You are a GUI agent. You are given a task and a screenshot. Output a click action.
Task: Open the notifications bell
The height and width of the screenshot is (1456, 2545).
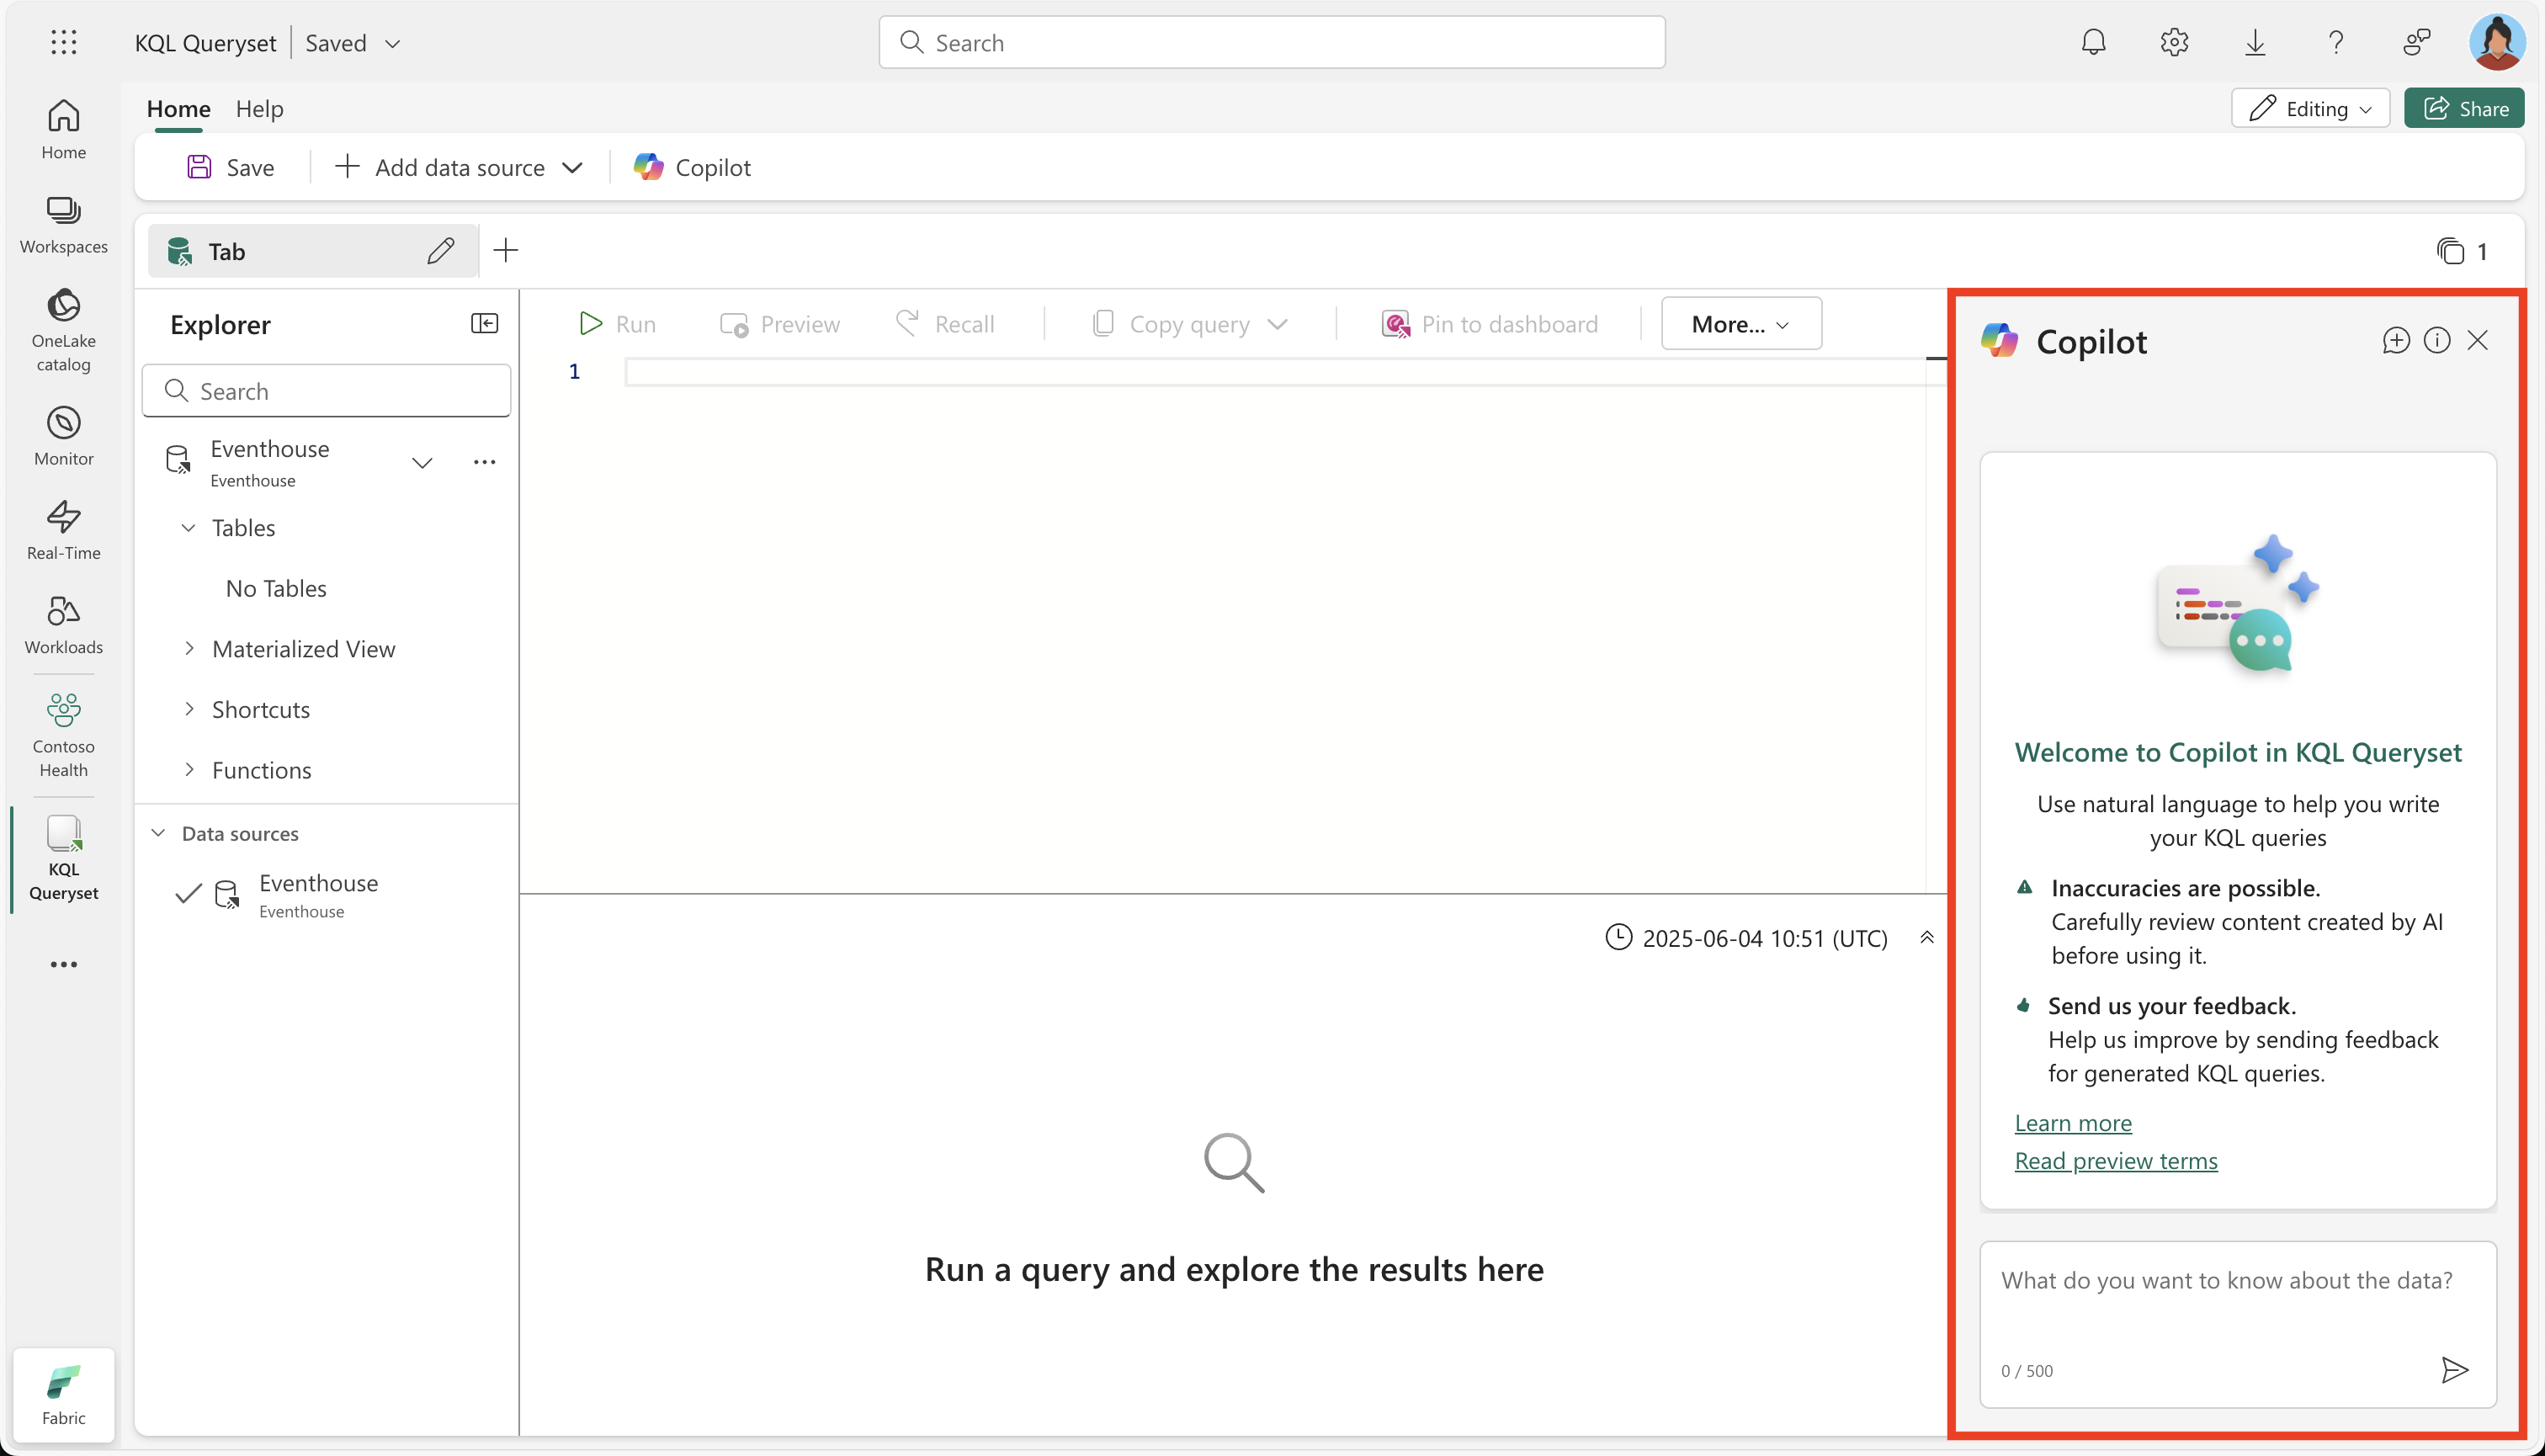[2093, 42]
